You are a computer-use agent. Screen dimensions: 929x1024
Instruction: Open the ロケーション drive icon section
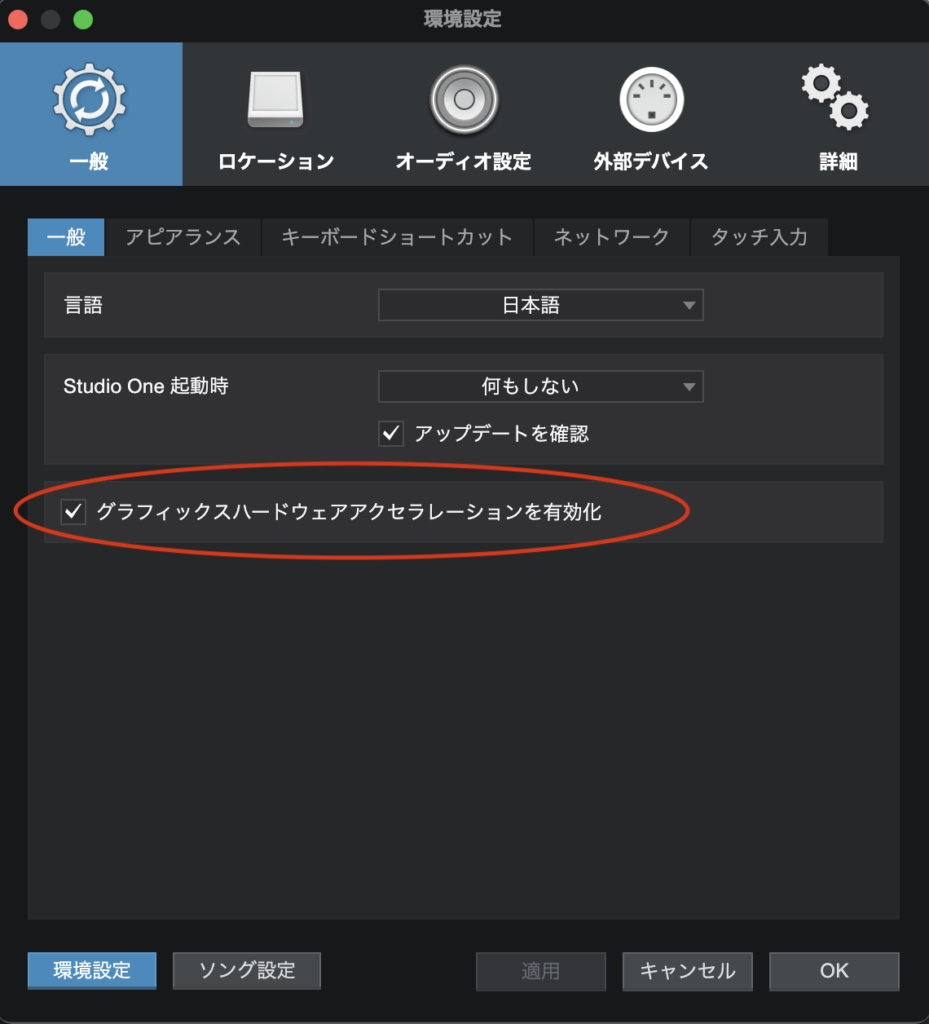coord(275,100)
